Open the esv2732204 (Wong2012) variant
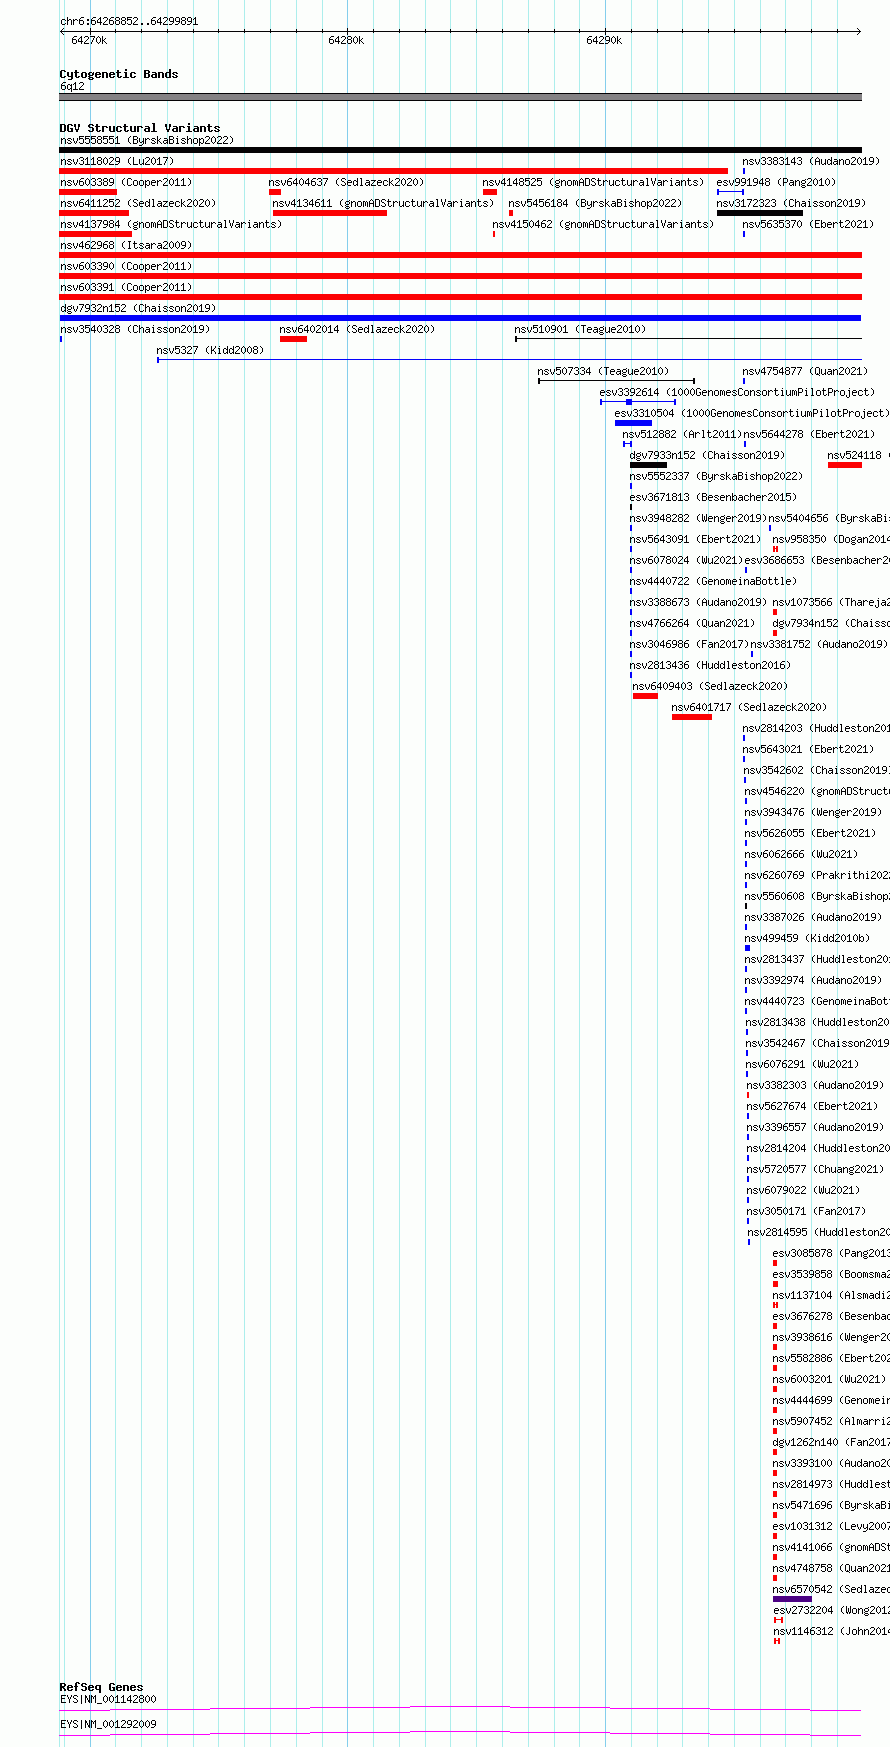890x1747 pixels. tap(831, 1611)
